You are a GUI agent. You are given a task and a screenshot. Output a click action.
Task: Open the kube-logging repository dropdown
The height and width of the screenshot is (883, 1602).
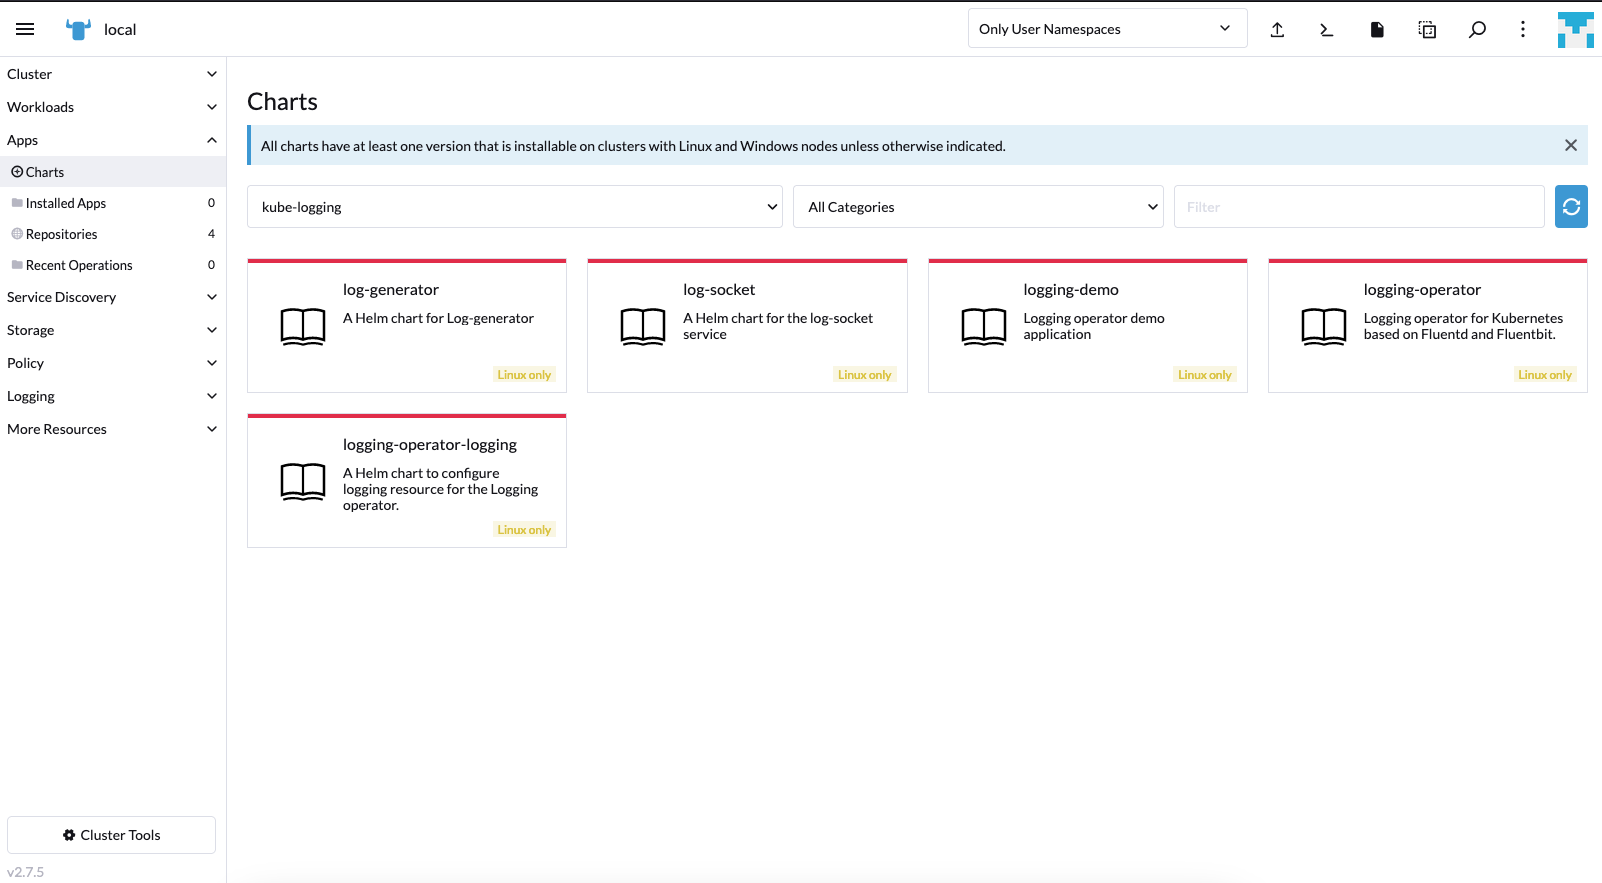pyautogui.click(x=515, y=207)
